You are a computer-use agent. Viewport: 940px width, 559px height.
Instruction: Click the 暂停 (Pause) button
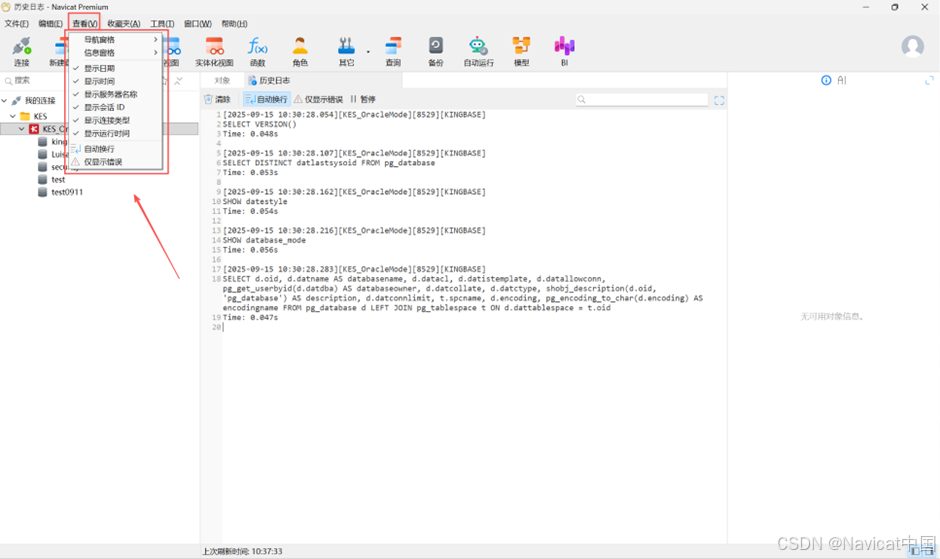363,100
